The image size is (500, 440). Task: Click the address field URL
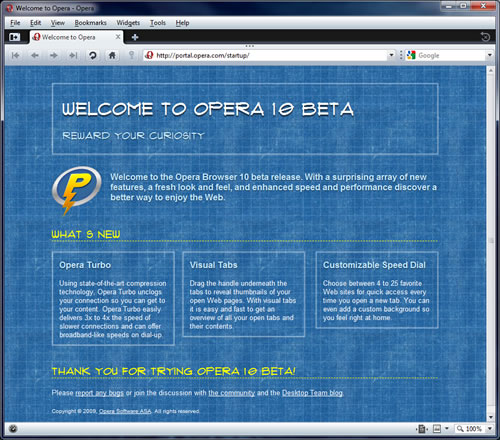pyautogui.click(x=203, y=55)
